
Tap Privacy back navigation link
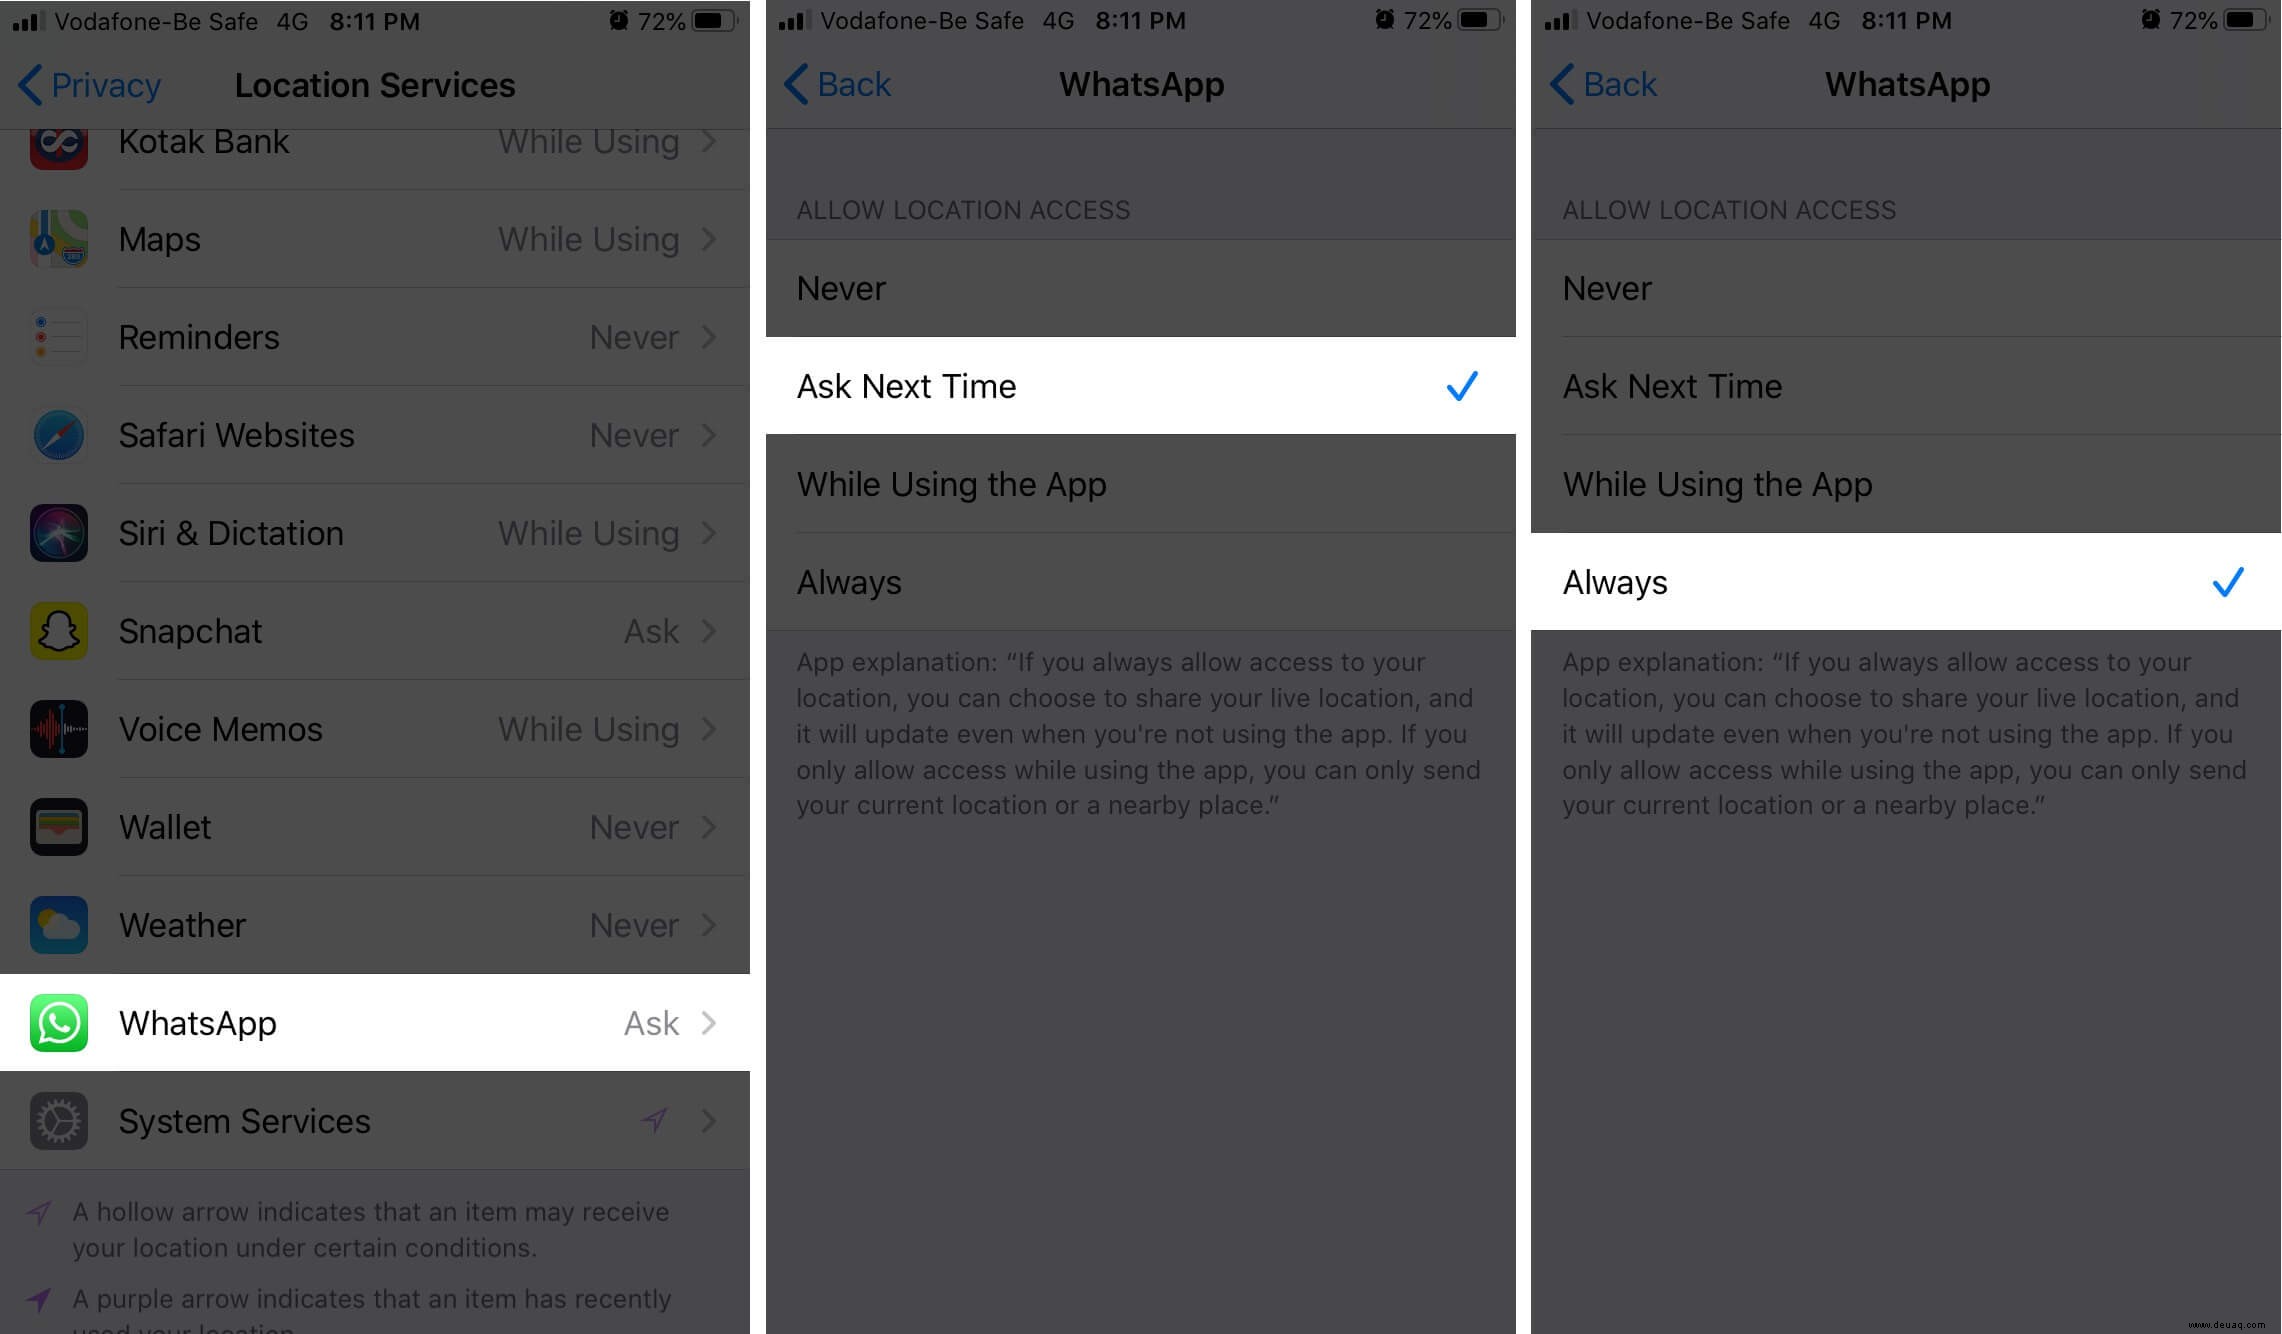(x=89, y=83)
